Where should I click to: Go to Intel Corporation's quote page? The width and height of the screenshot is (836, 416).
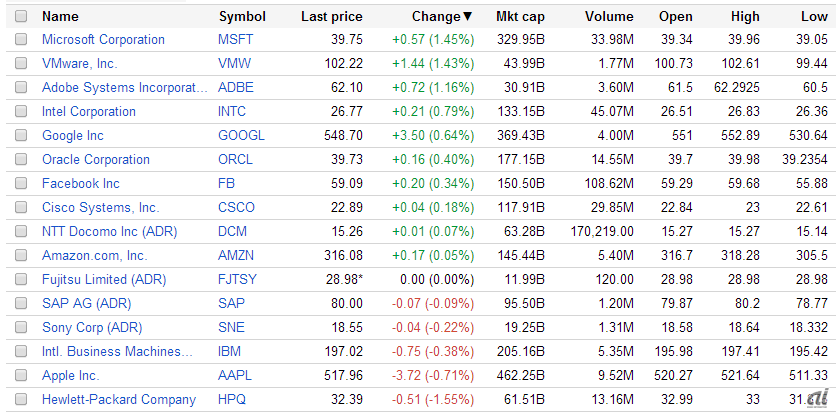pos(88,112)
